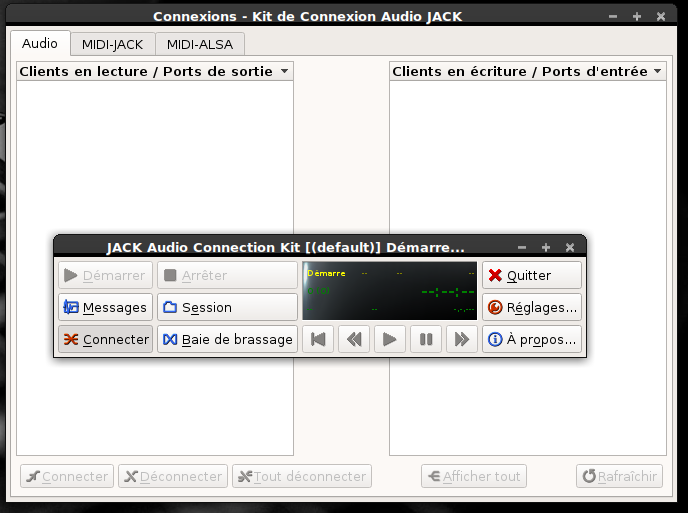Screen dimensions: 688x513
Task: Close the Connexions window
Action: point(661,17)
